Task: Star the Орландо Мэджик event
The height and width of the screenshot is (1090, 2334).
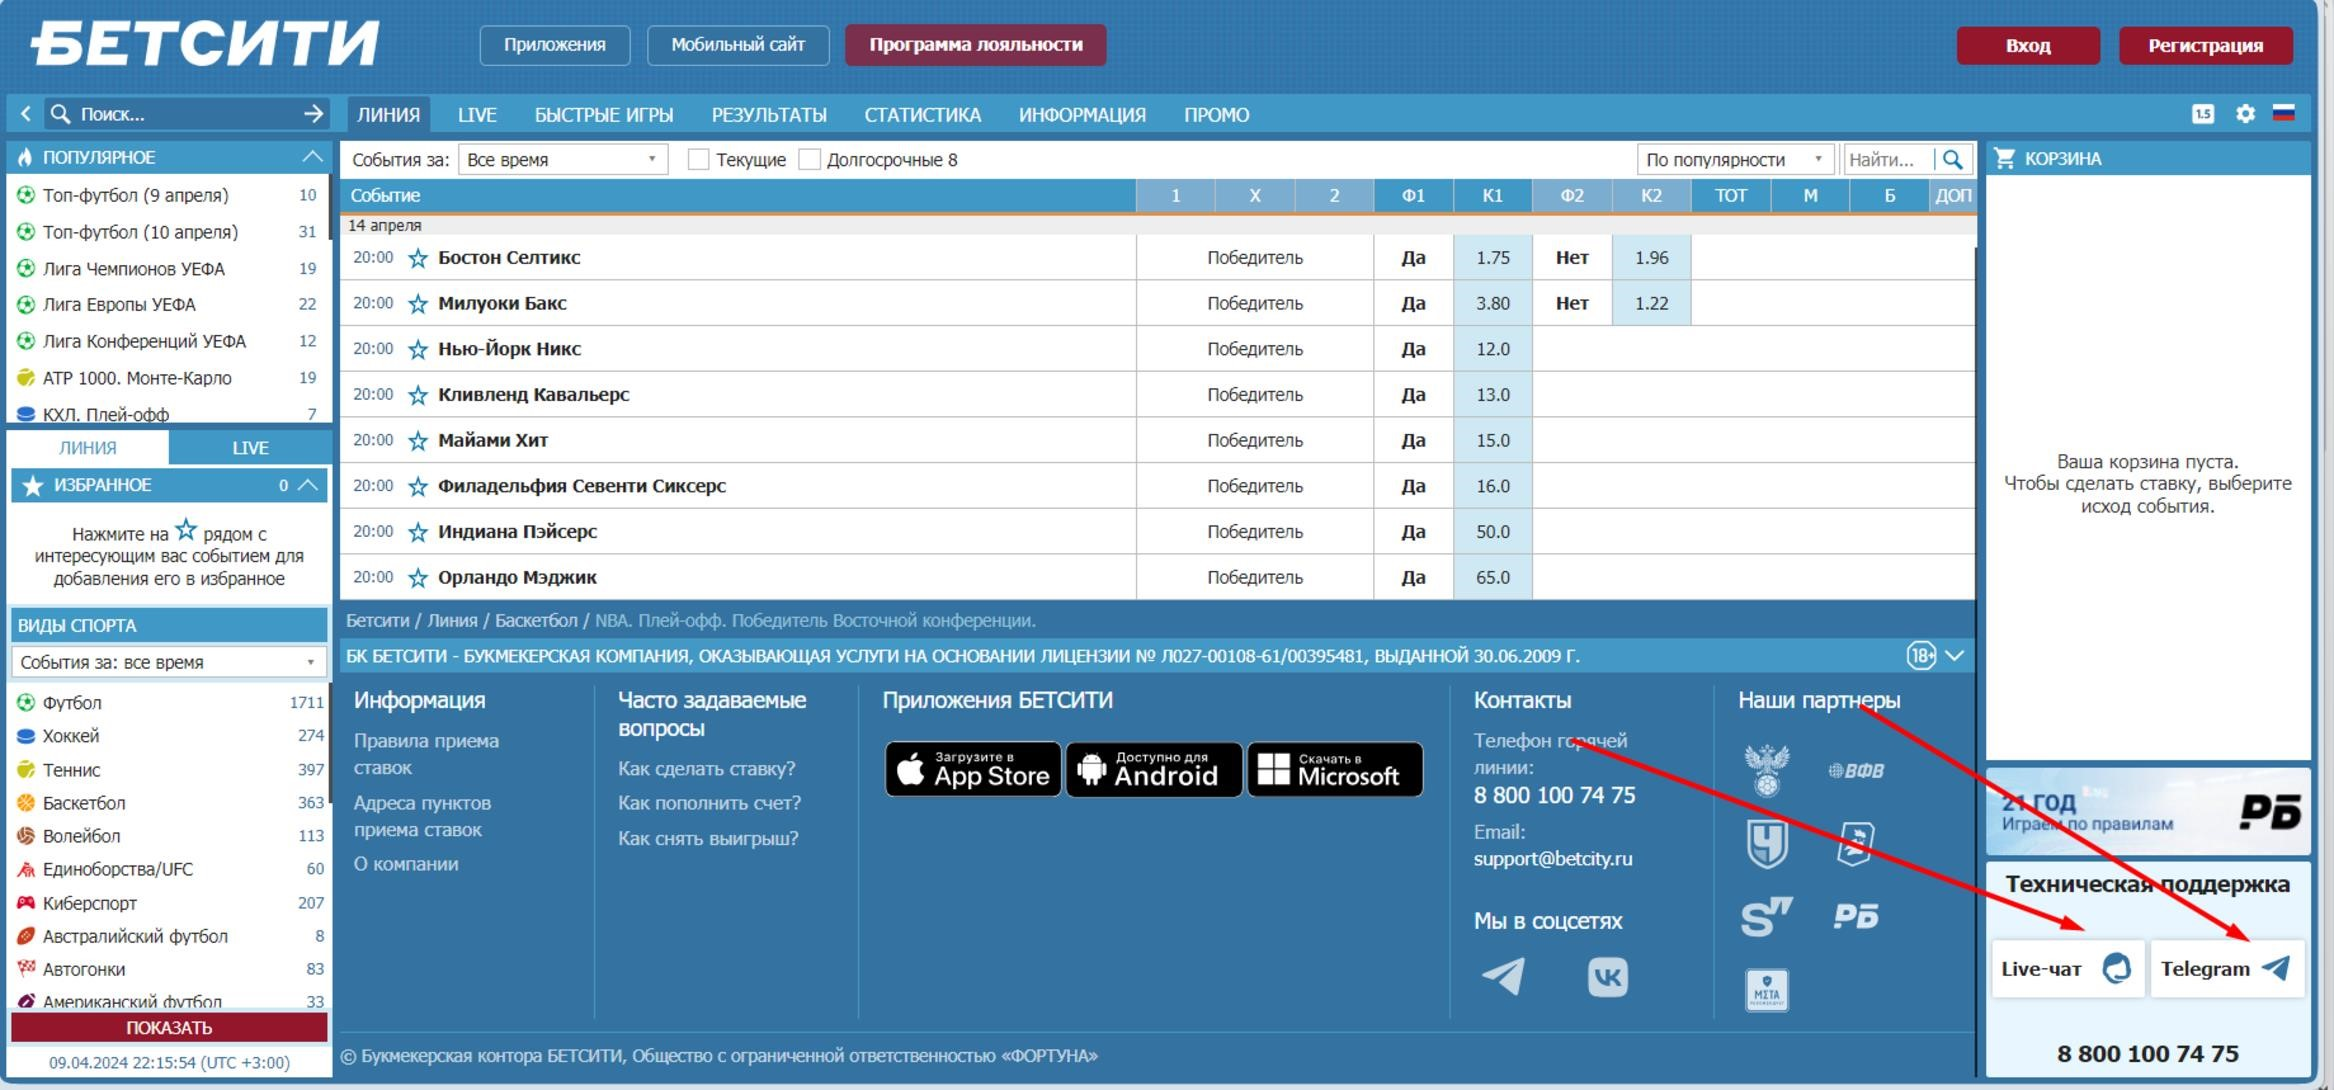Action: pos(418,578)
